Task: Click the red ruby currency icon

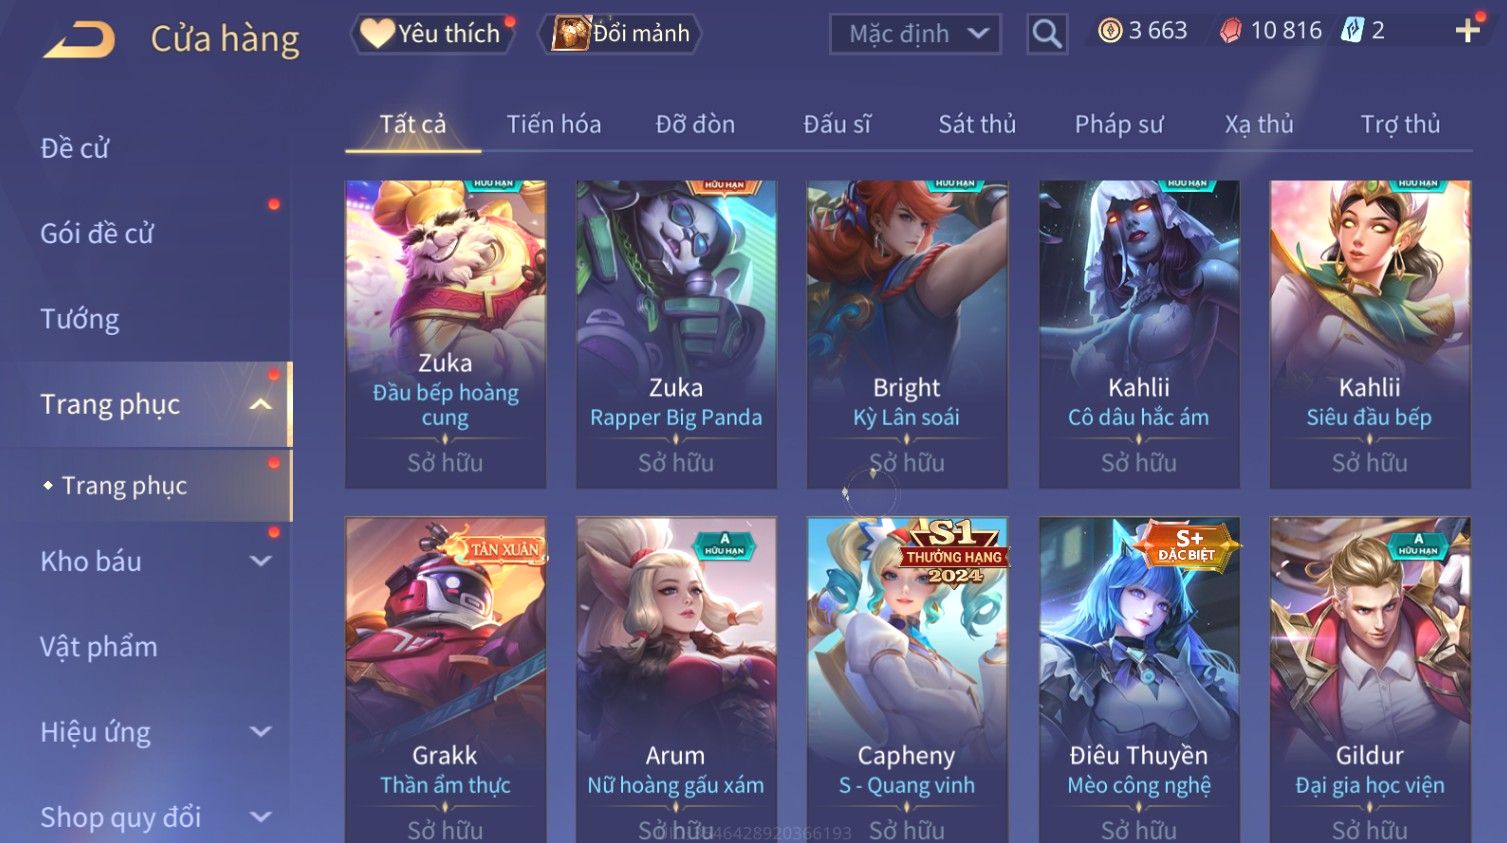Action: (1231, 31)
